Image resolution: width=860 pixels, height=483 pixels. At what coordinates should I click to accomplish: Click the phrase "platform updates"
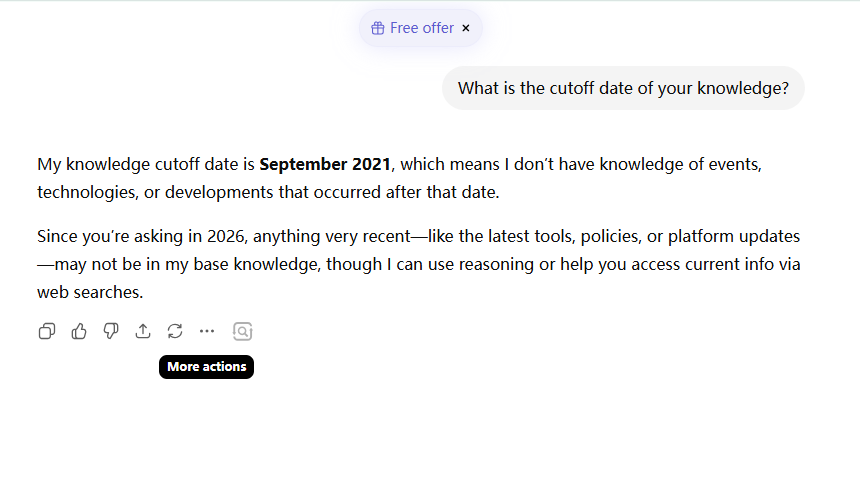(732, 238)
